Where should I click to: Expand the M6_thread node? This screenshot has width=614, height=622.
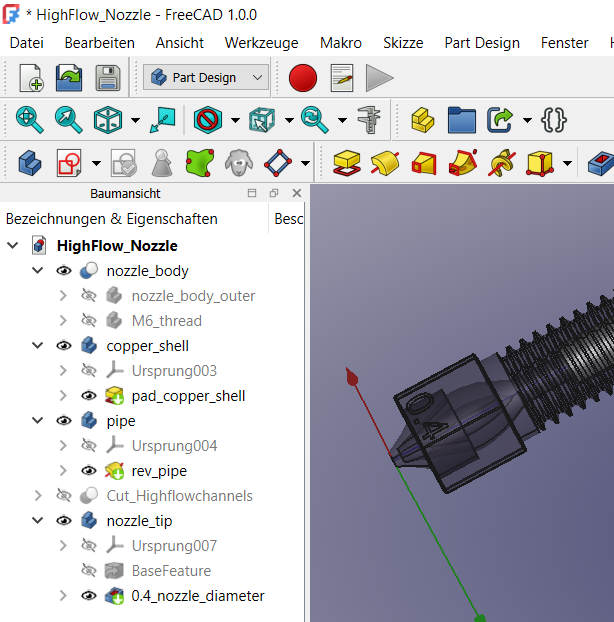(x=63, y=321)
